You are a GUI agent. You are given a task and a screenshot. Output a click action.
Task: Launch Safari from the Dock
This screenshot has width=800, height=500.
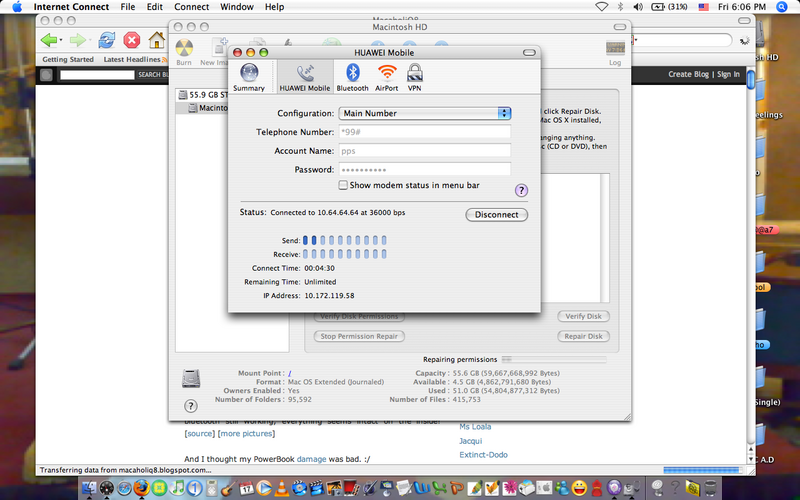(124, 488)
